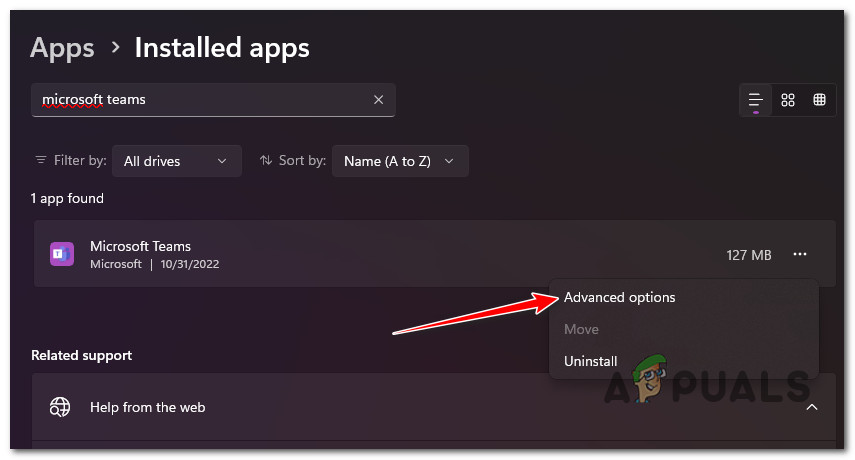Click the Installed apps breadcrumb title
Screen dimensions: 855x460
222,48
